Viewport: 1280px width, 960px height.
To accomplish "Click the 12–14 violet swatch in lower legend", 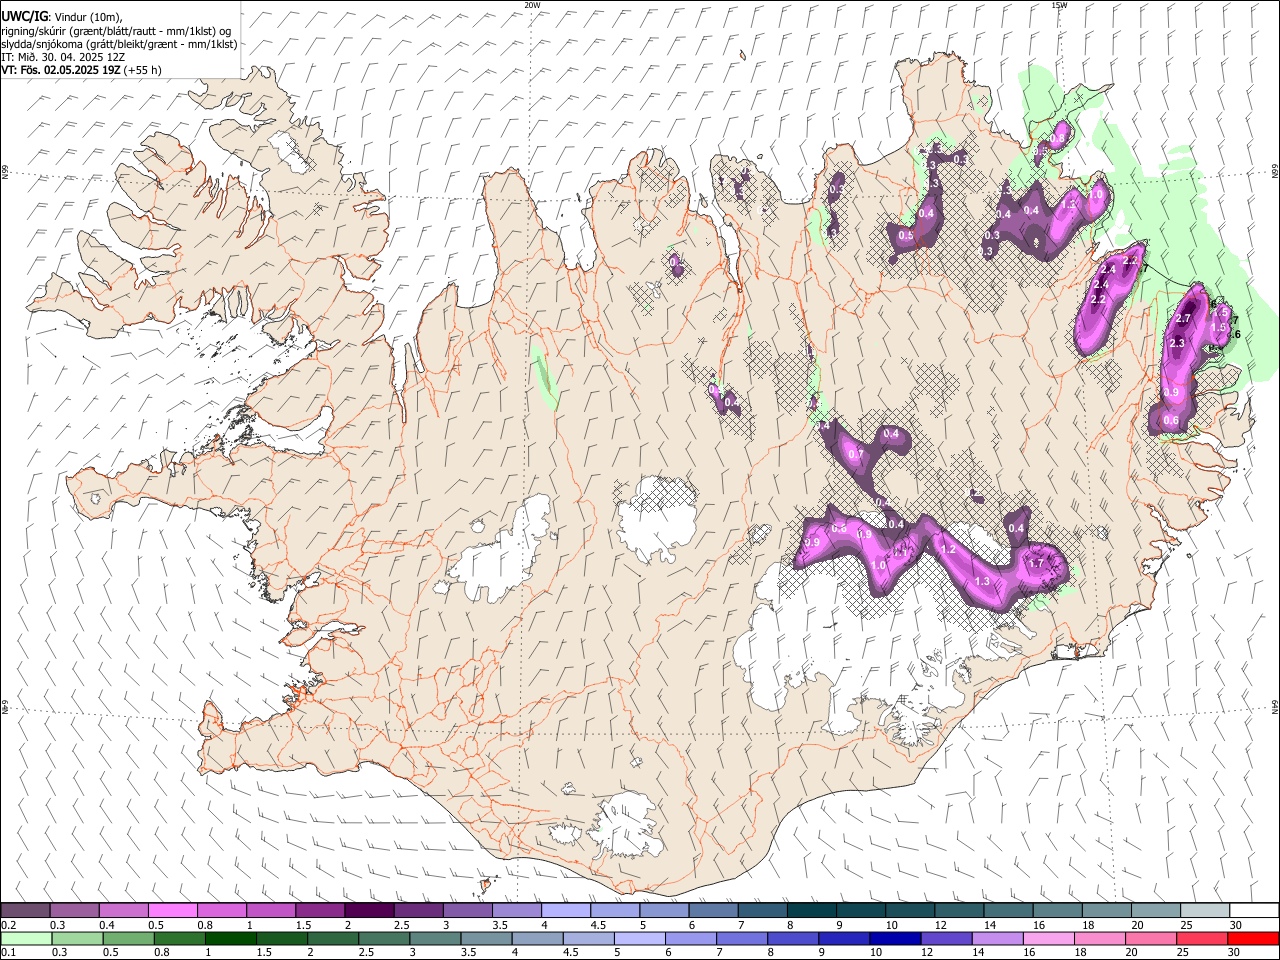I will click(946, 938).
